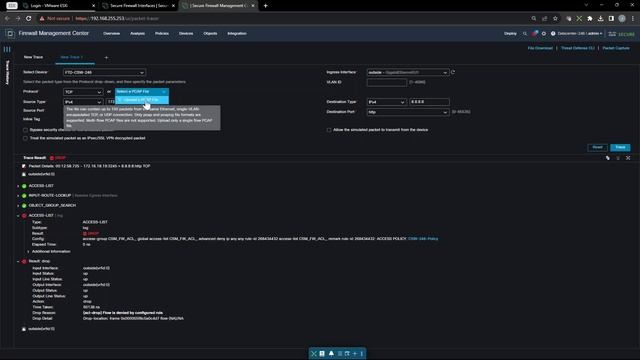Click the Firewall Management Center logo icon
Image resolution: width=640 pixels, height=360 pixels.
click(10, 33)
